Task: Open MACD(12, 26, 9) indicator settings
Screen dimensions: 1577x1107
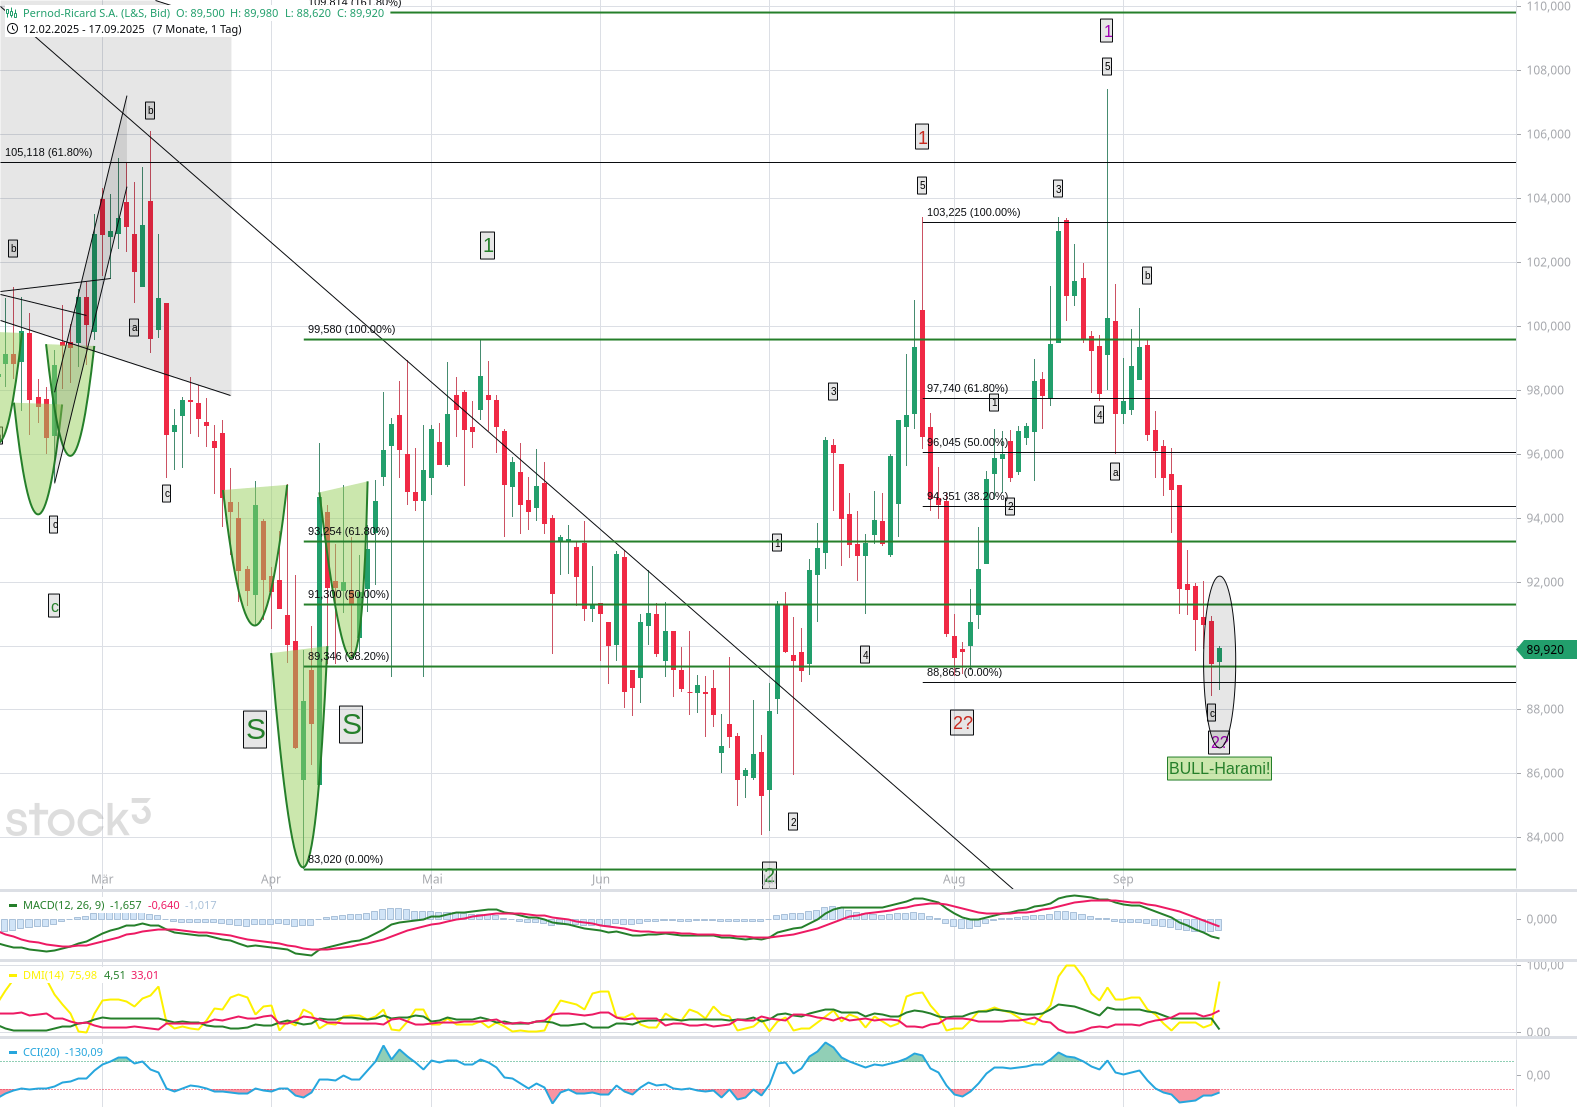Action: (x=65, y=906)
